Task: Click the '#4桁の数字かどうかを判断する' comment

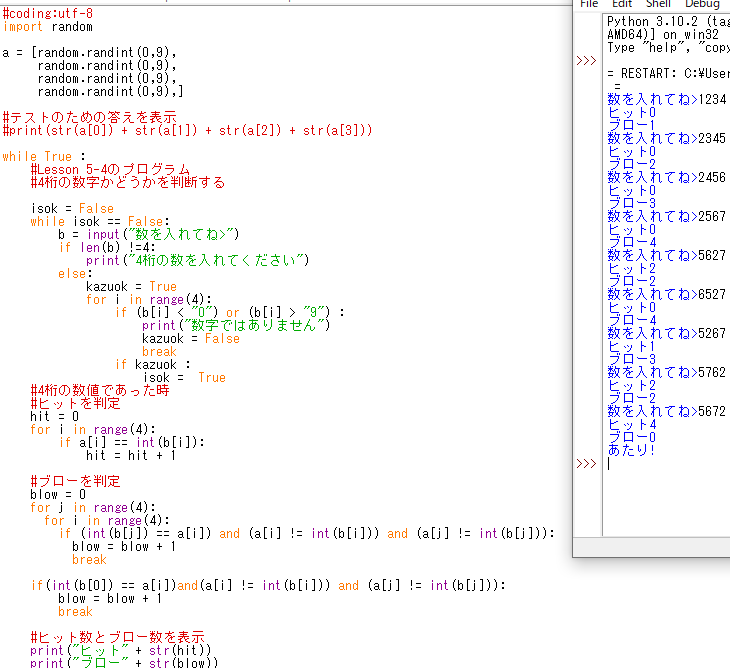Action: (128, 182)
